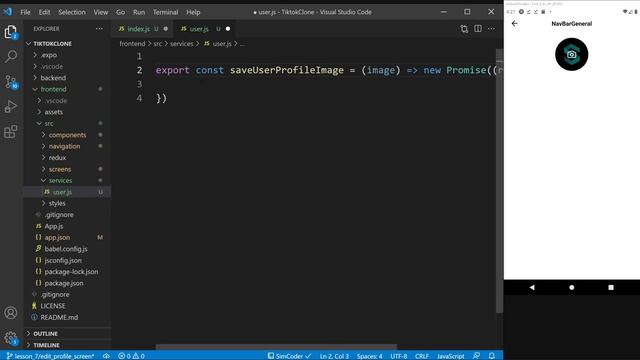Open the Go menu
640x360 pixels.
[x=120, y=12]
